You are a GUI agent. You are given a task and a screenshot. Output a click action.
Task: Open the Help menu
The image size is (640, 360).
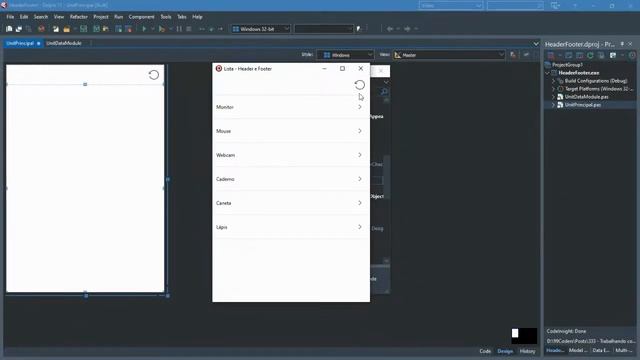(197, 17)
